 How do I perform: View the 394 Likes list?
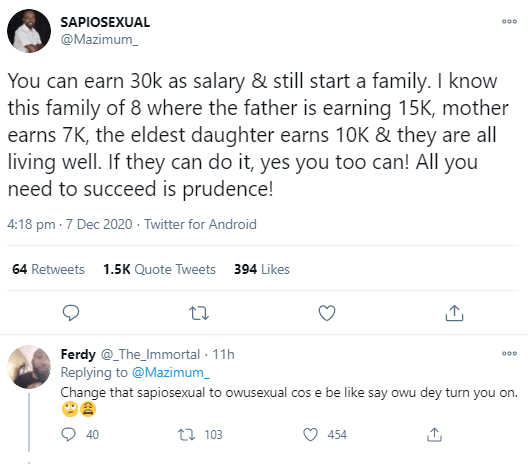click(262, 269)
